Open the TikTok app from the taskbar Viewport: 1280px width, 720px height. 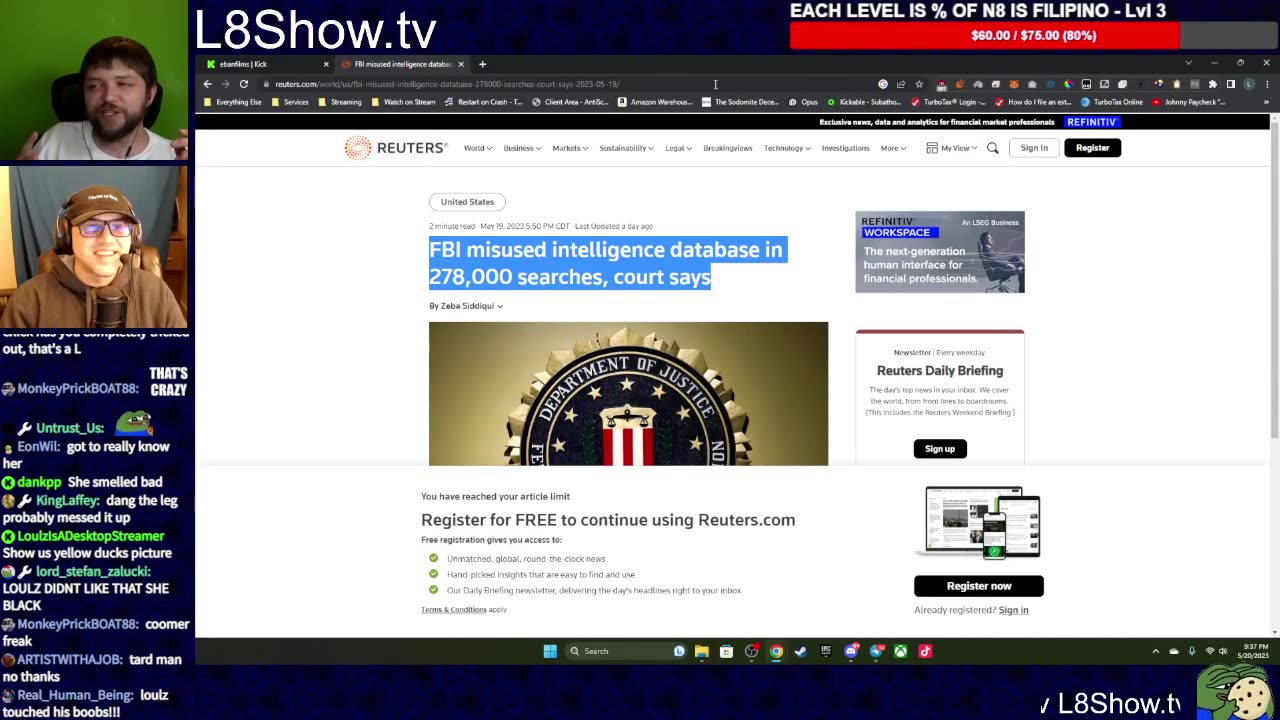point(925,651)
